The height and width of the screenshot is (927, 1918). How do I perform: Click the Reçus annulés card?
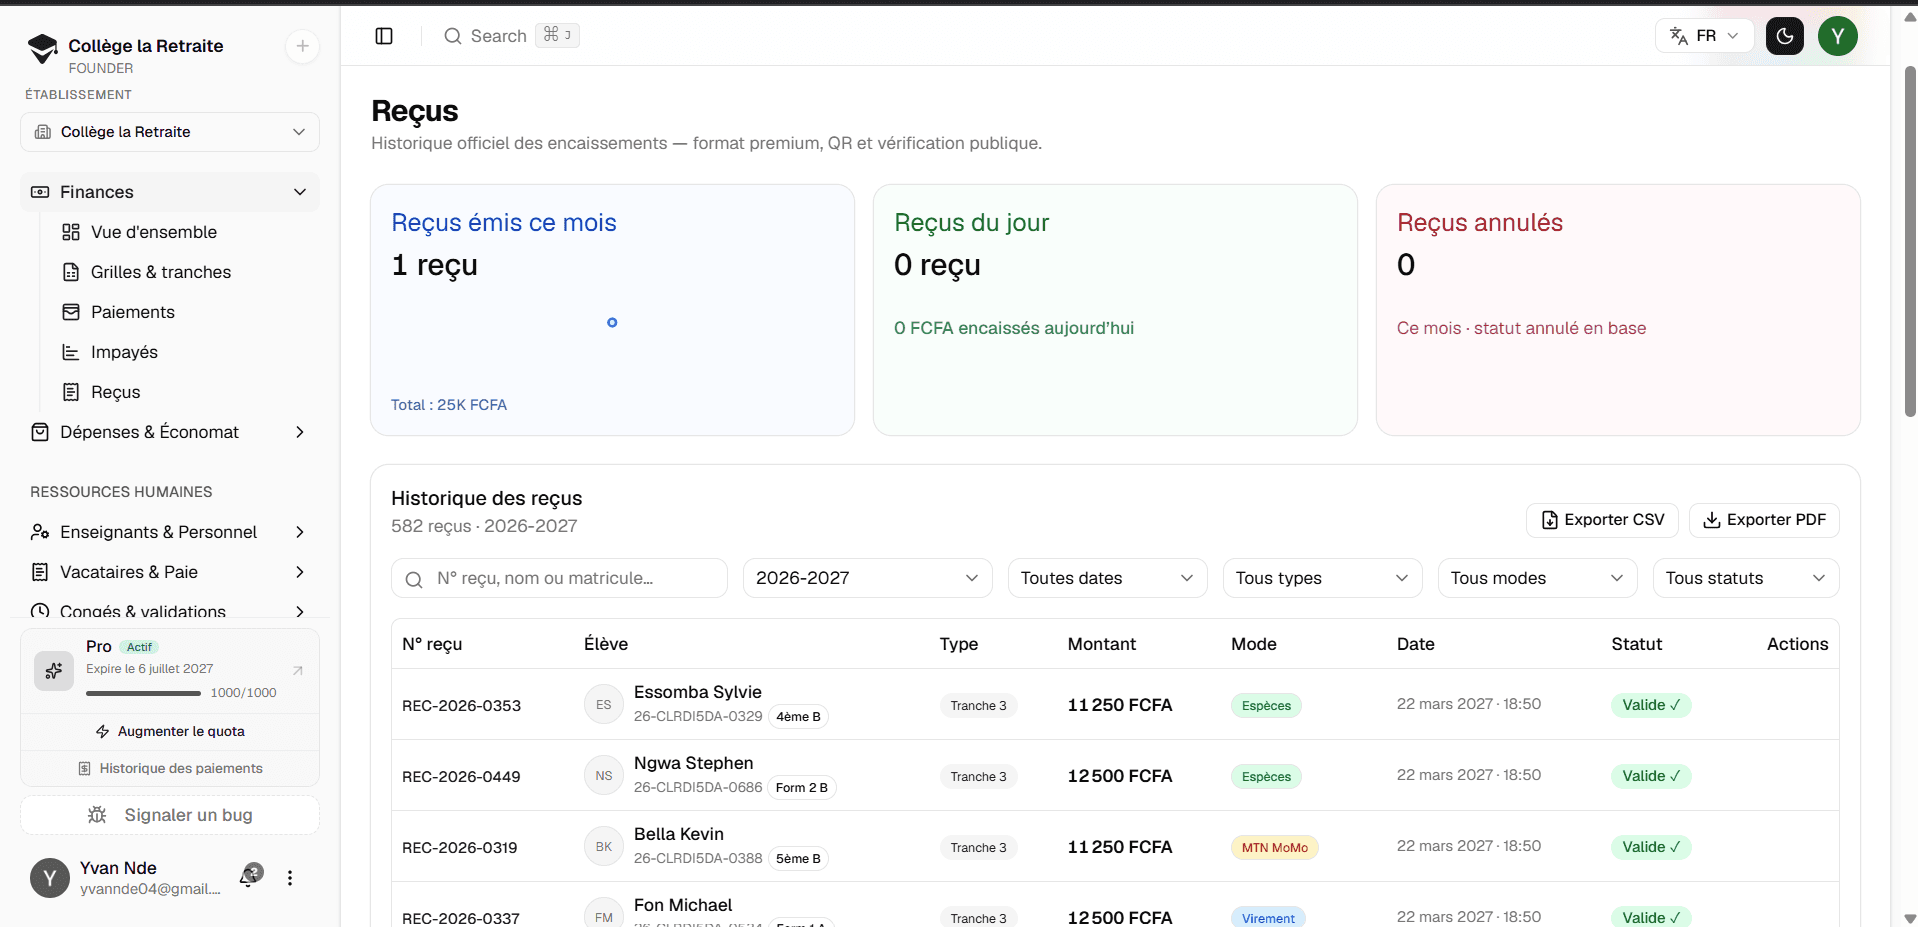tap(1618, 310)
